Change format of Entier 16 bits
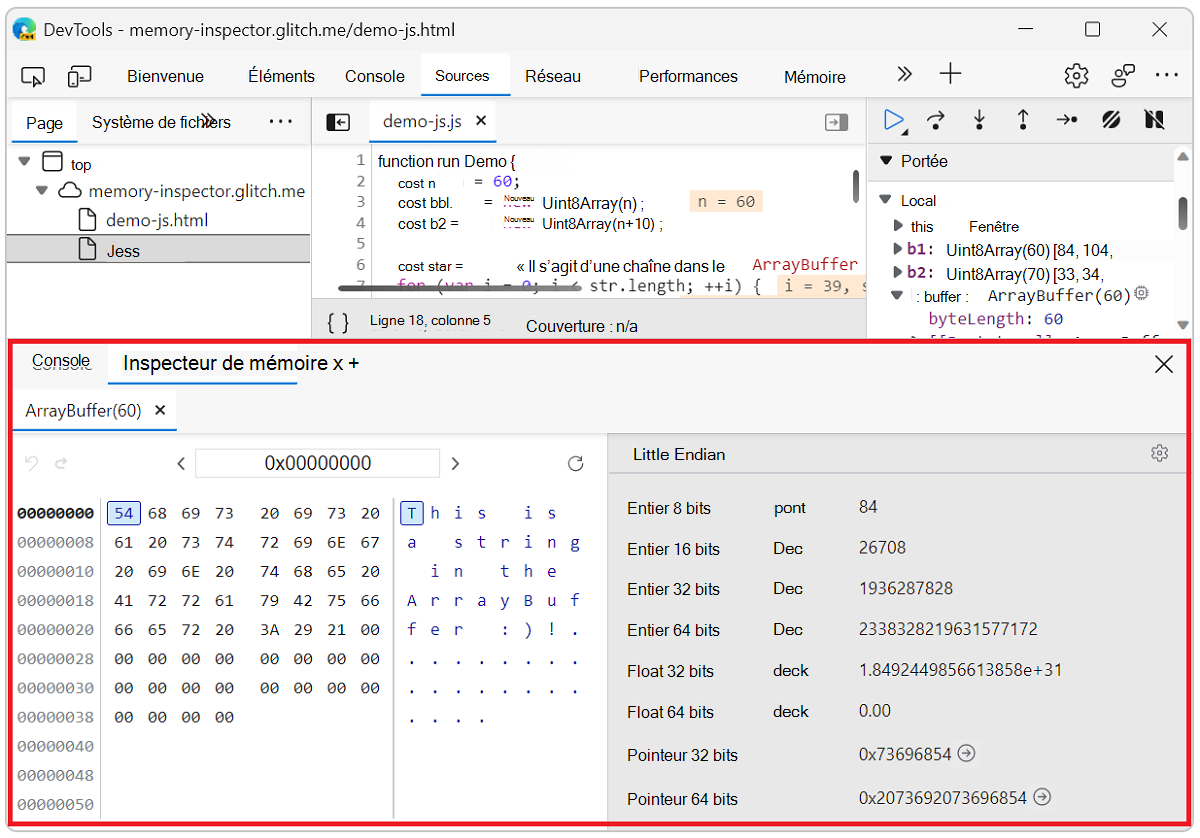The width and height of the screenshot is (1200, 838). coord(788,548)
